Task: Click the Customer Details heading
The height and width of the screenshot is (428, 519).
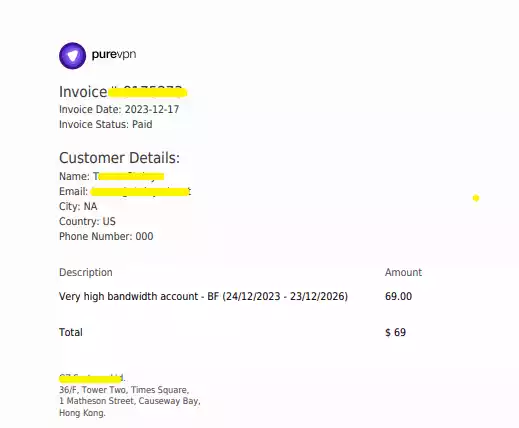Action: (119, 158)
